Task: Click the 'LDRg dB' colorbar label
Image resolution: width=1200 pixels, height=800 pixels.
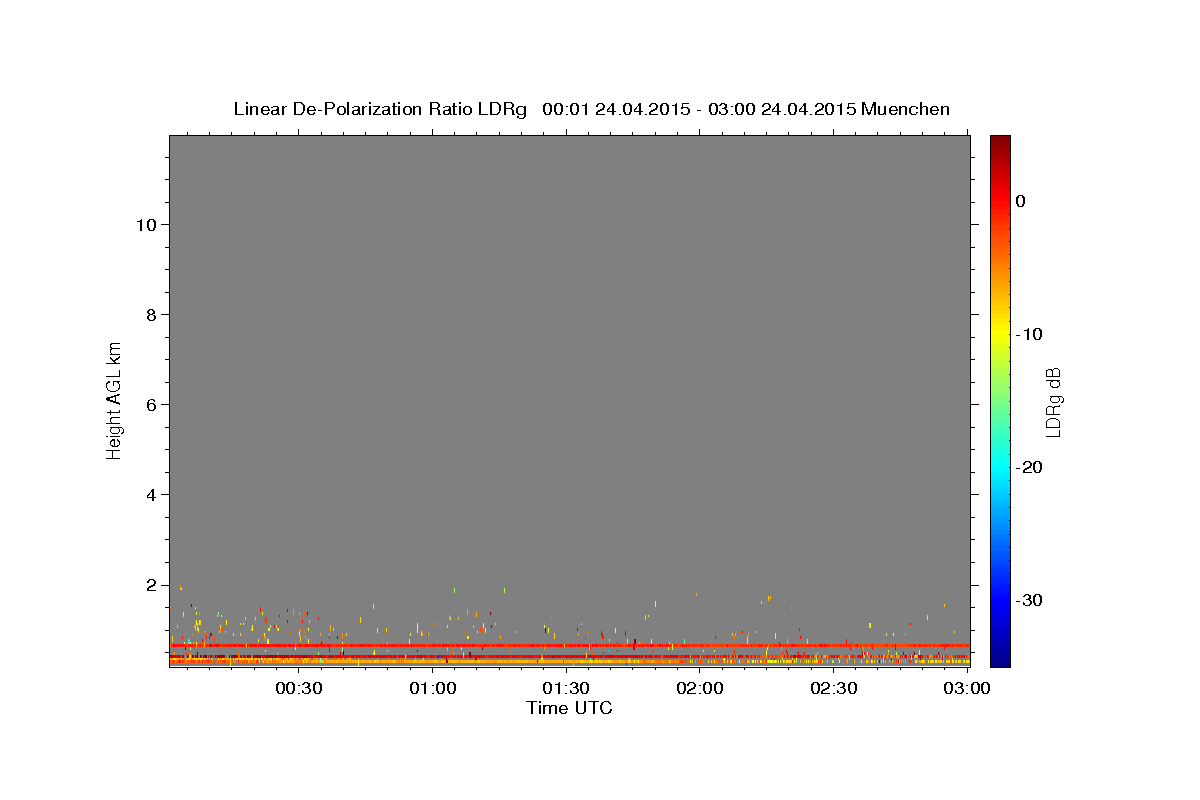Action: coord(1052,403)
